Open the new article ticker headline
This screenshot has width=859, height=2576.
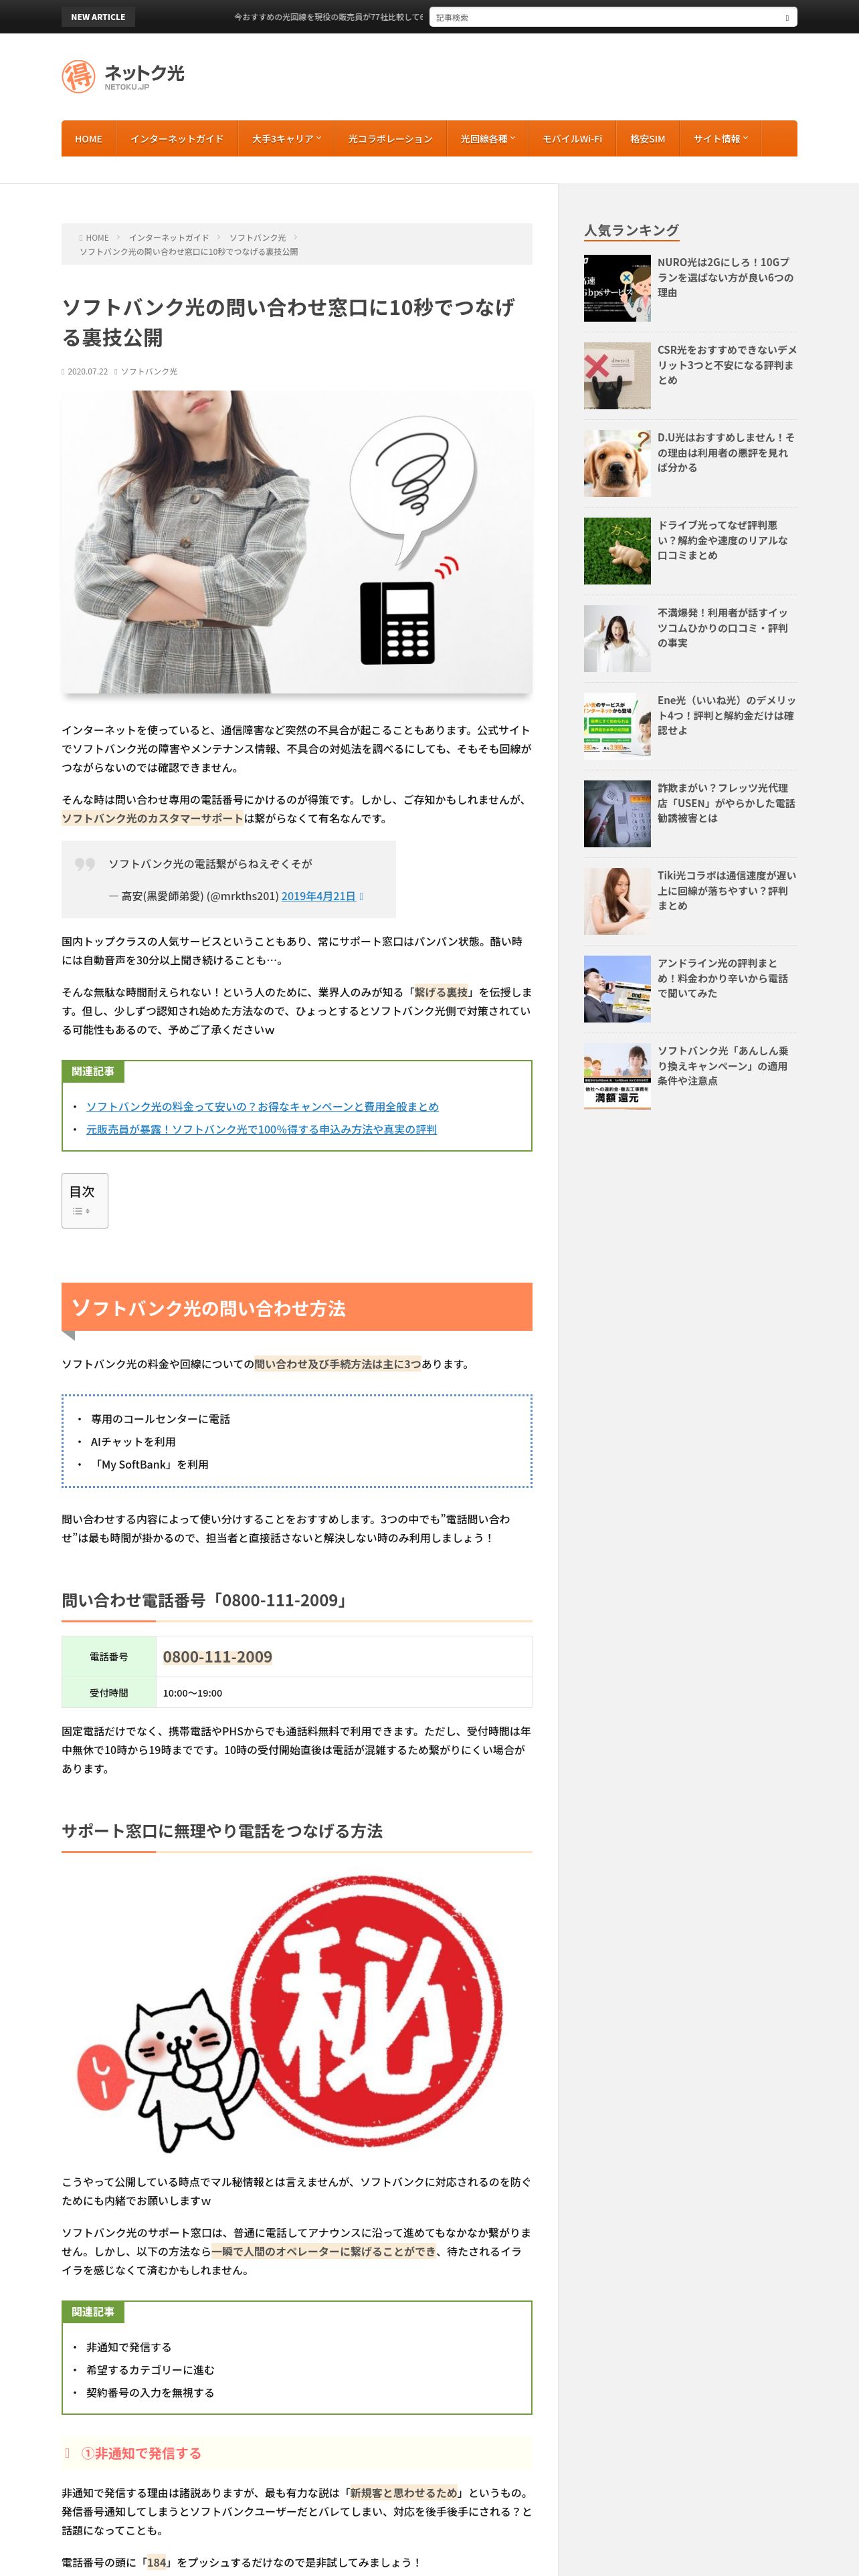click(x=328, y=17)
